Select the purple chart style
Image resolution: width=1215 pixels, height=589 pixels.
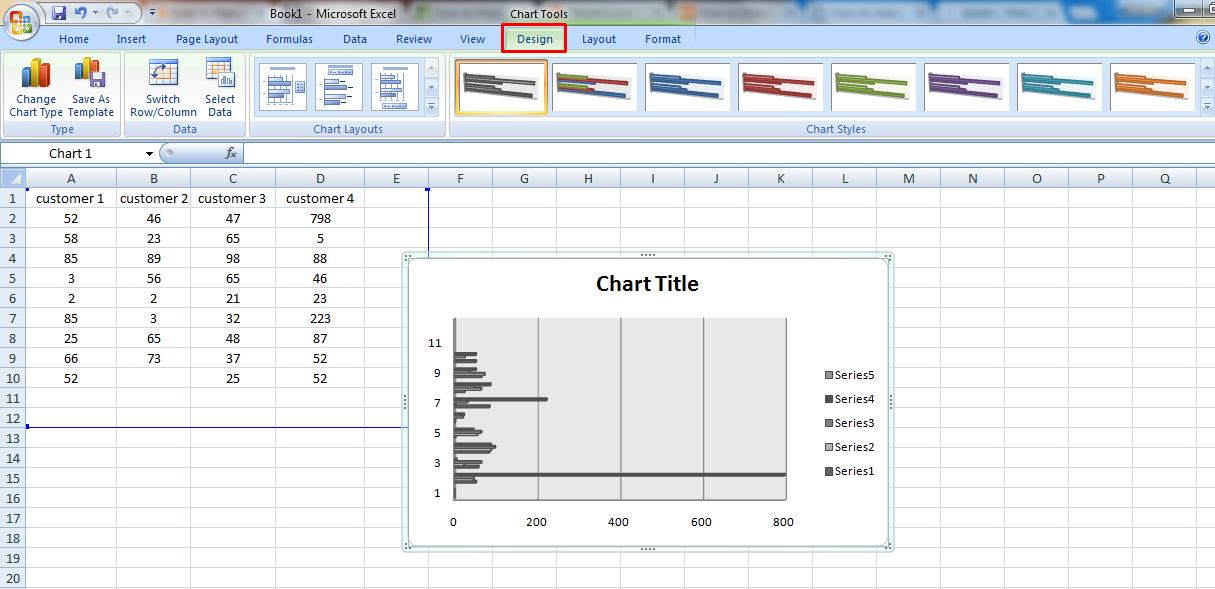[967, 87]
